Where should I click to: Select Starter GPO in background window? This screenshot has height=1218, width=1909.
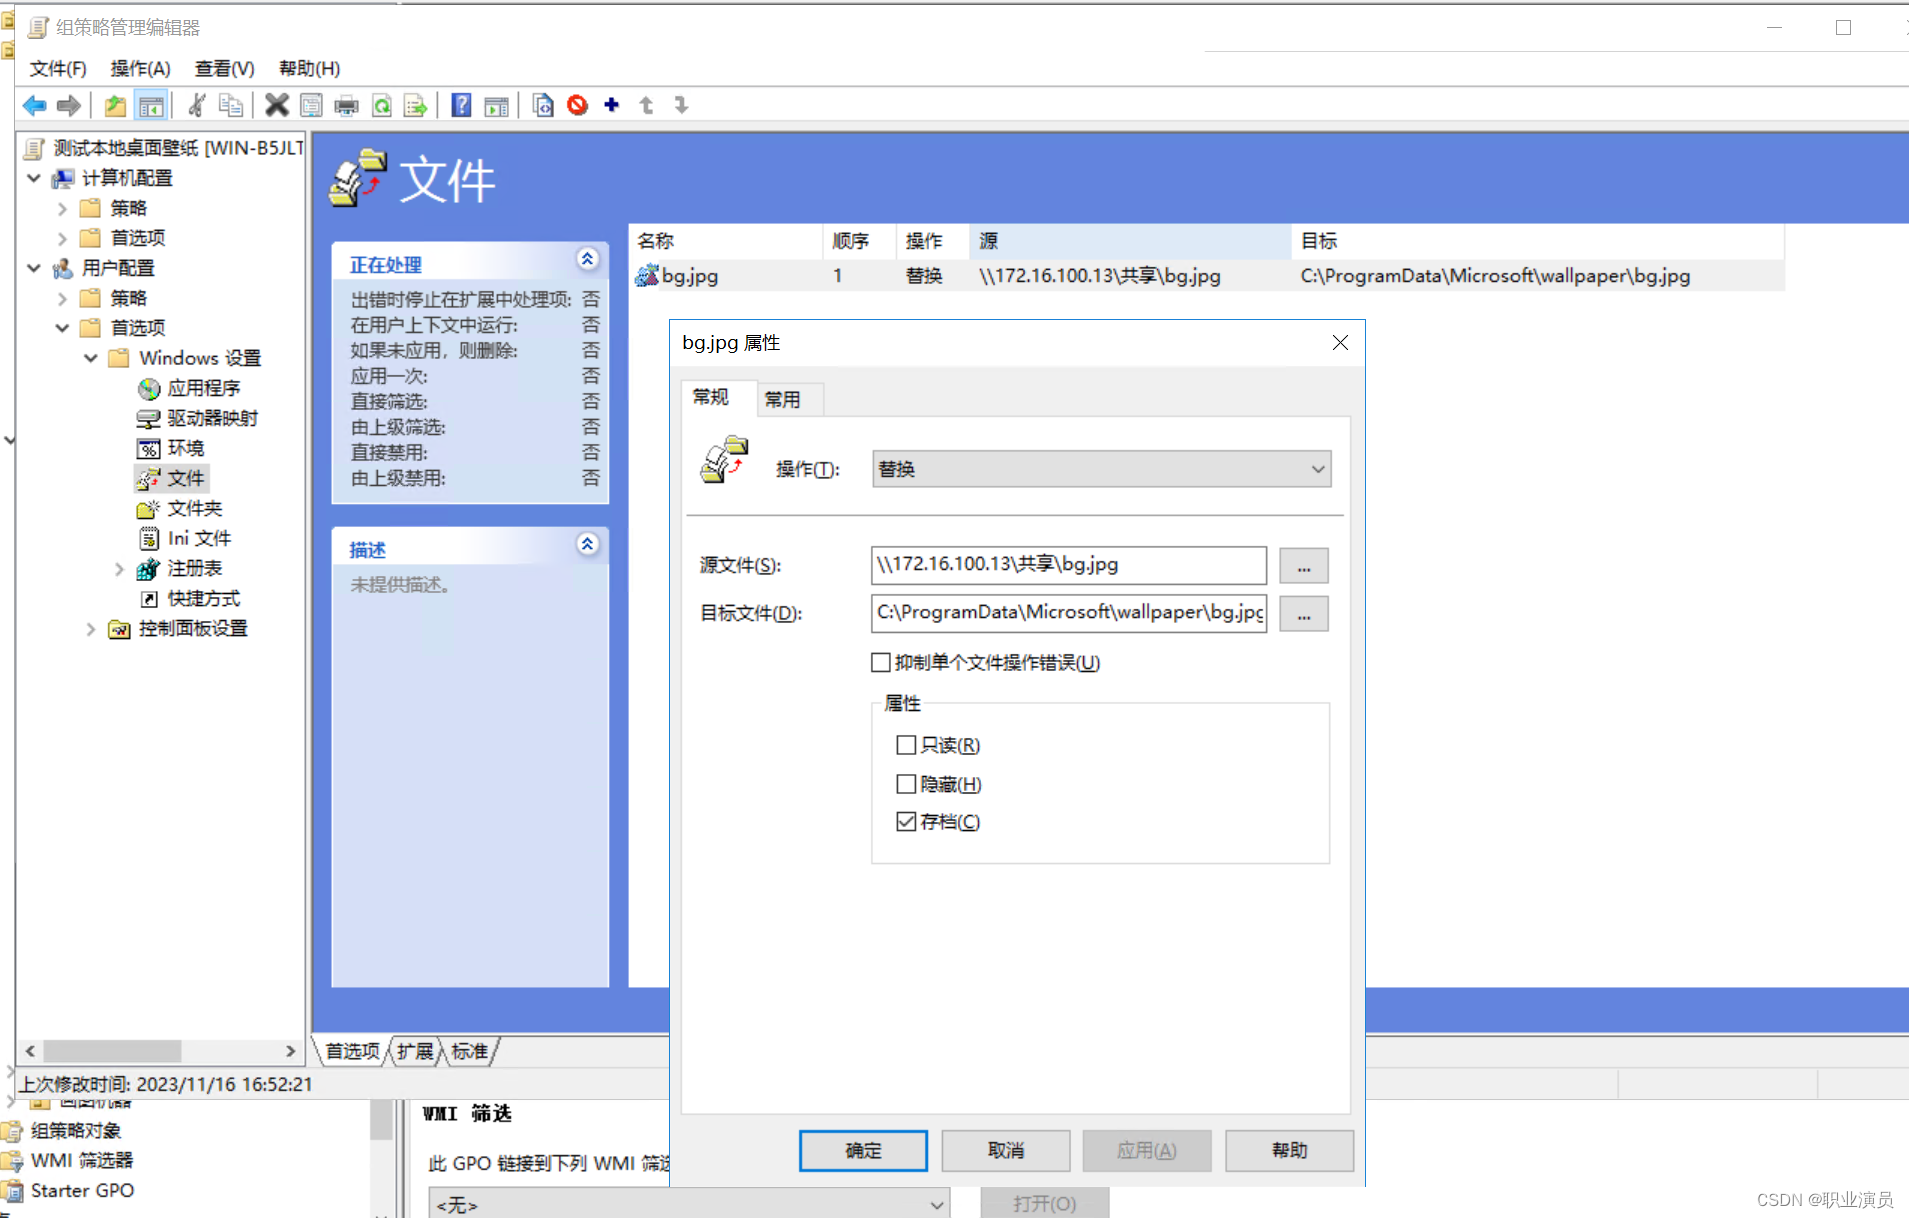(x=82, y=1190)
